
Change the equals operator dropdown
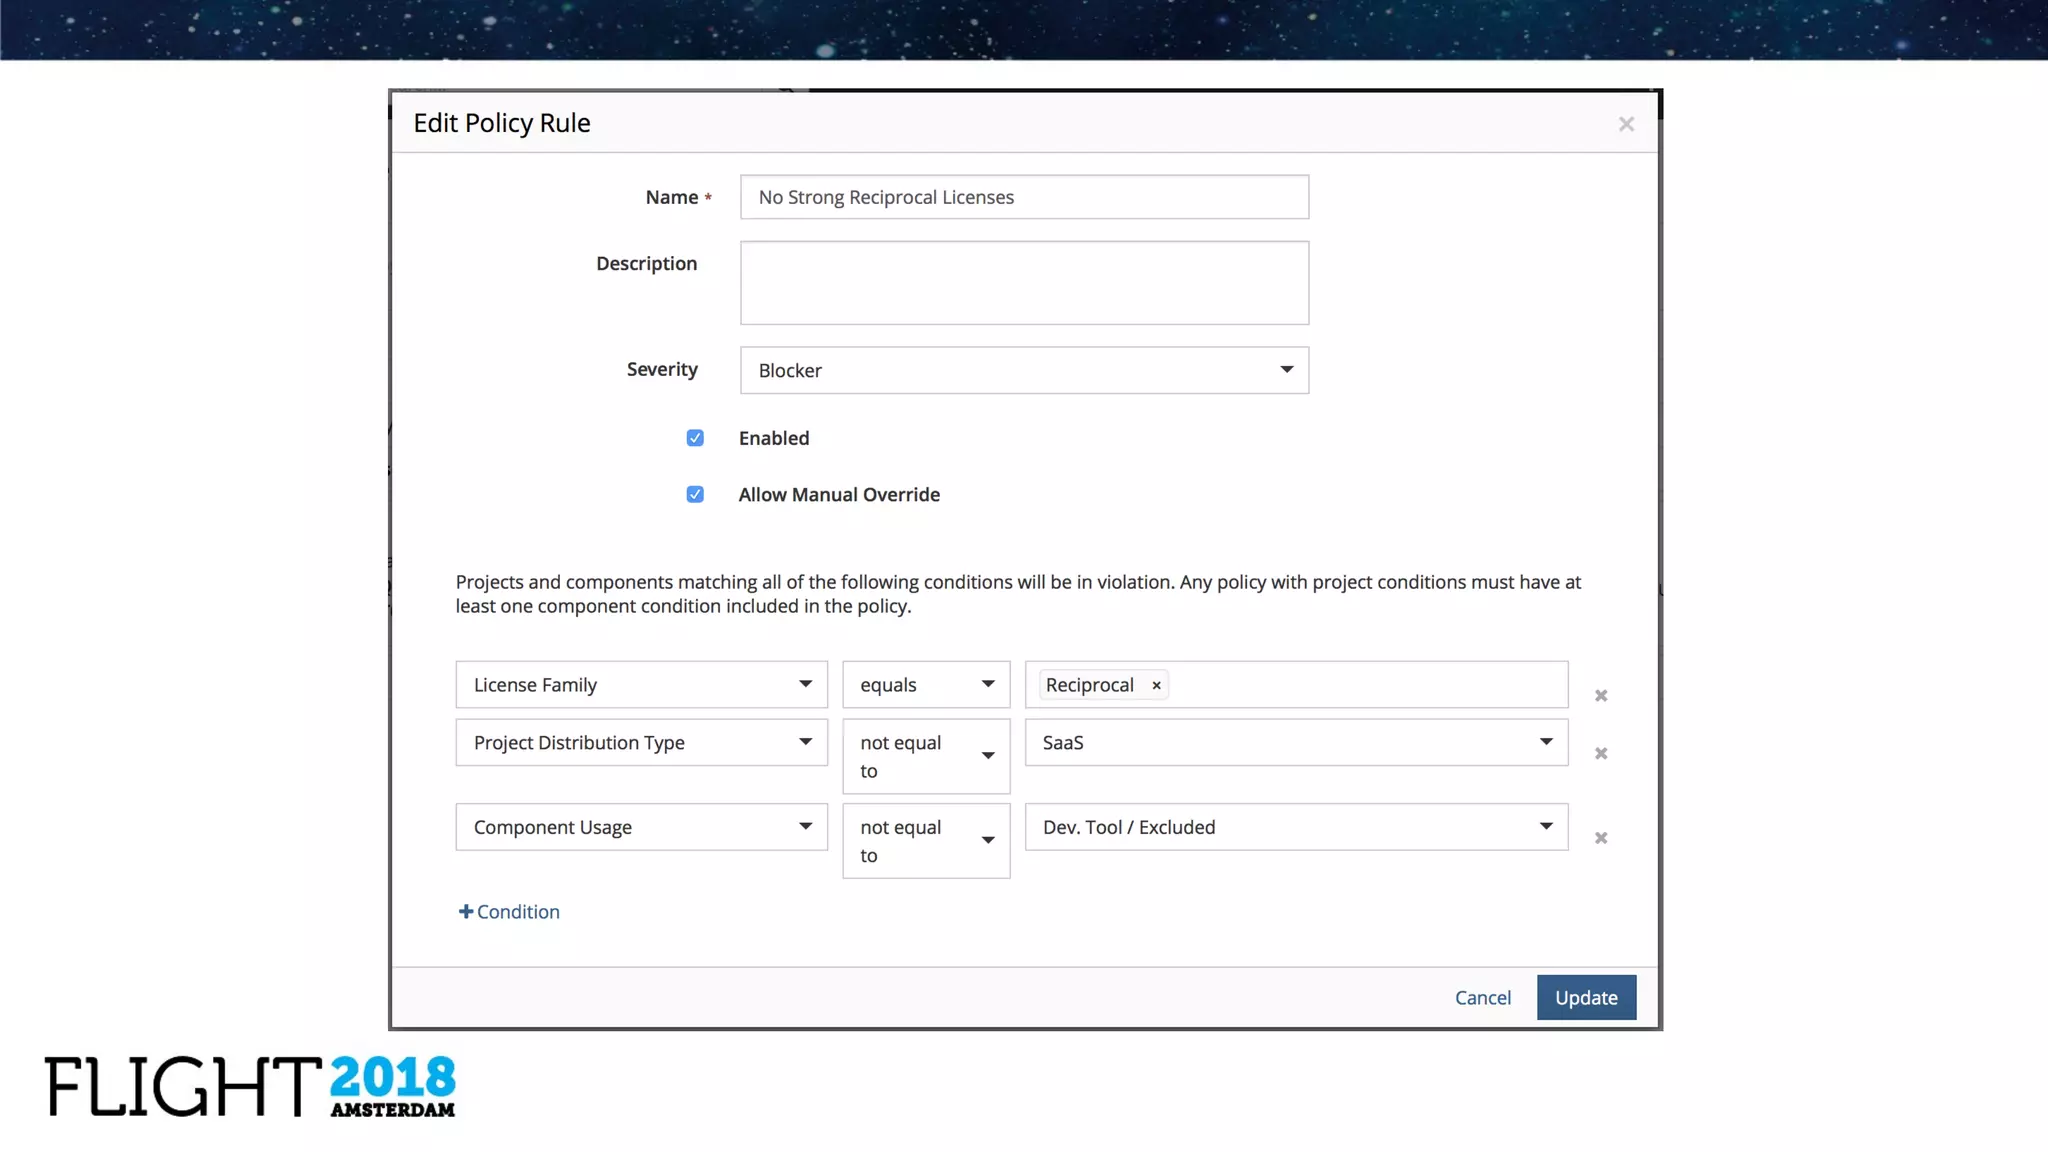(x=926, y=685)
